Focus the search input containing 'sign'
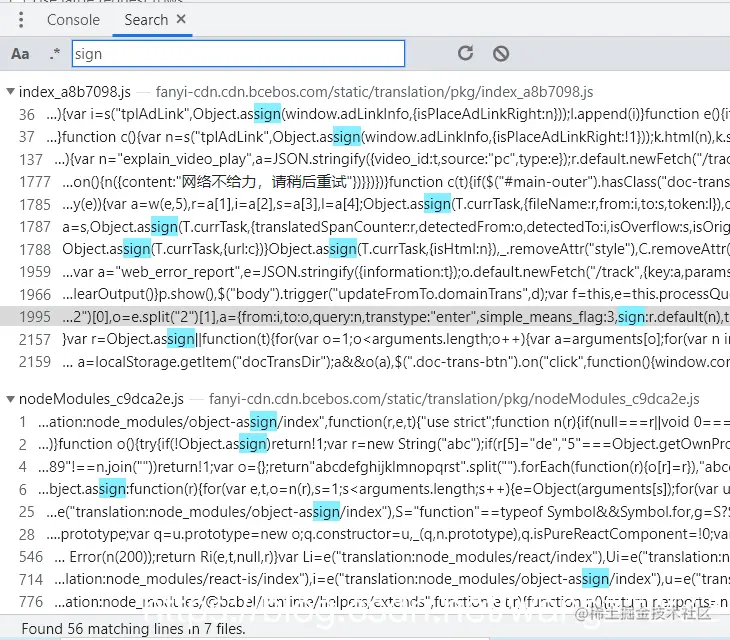730x640 pixels. [238, 54]
